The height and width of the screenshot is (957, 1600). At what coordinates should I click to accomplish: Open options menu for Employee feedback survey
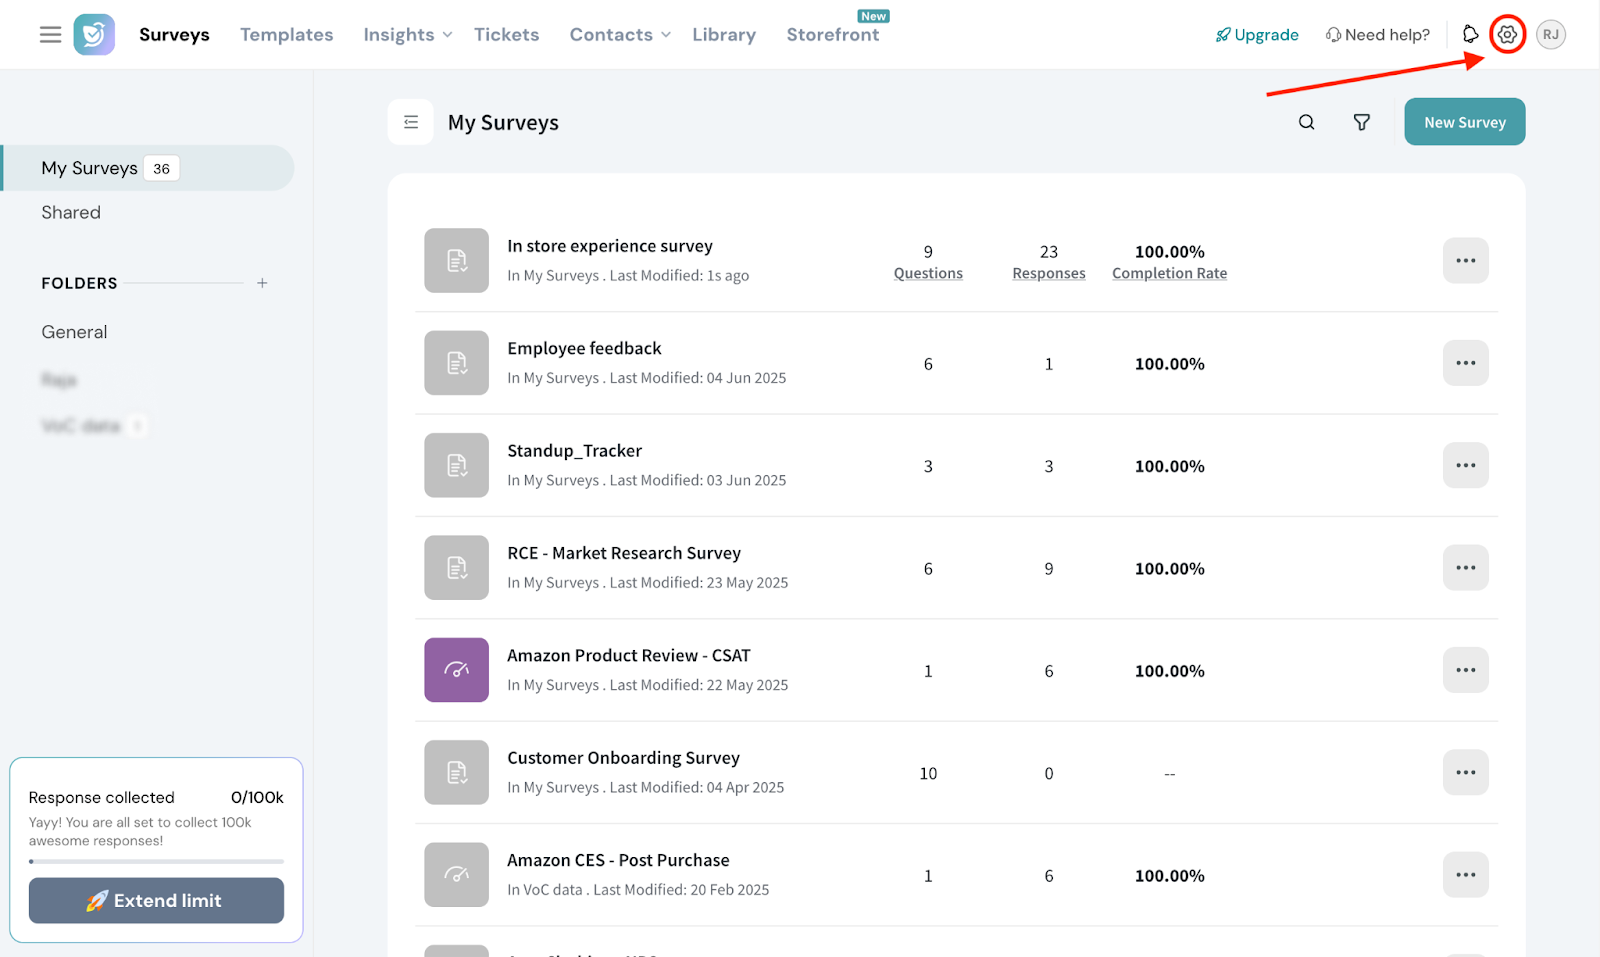(x=1465, y=363)
